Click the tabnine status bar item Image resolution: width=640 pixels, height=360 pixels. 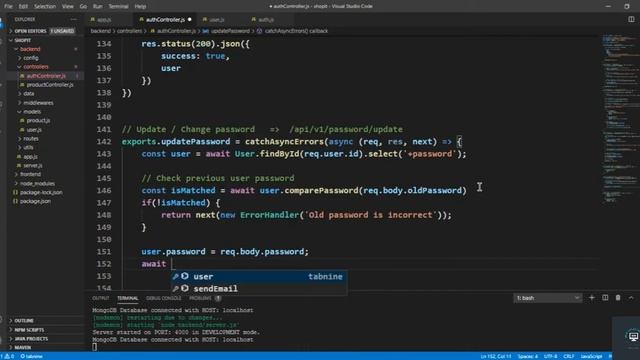(x=32, y=356)
